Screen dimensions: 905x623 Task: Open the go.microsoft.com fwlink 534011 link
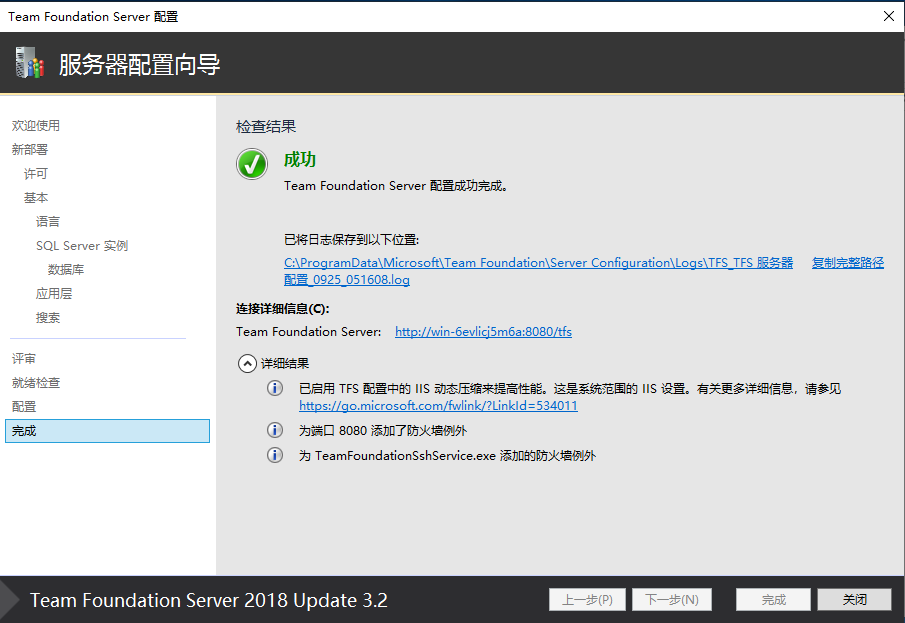pos(438,405)
